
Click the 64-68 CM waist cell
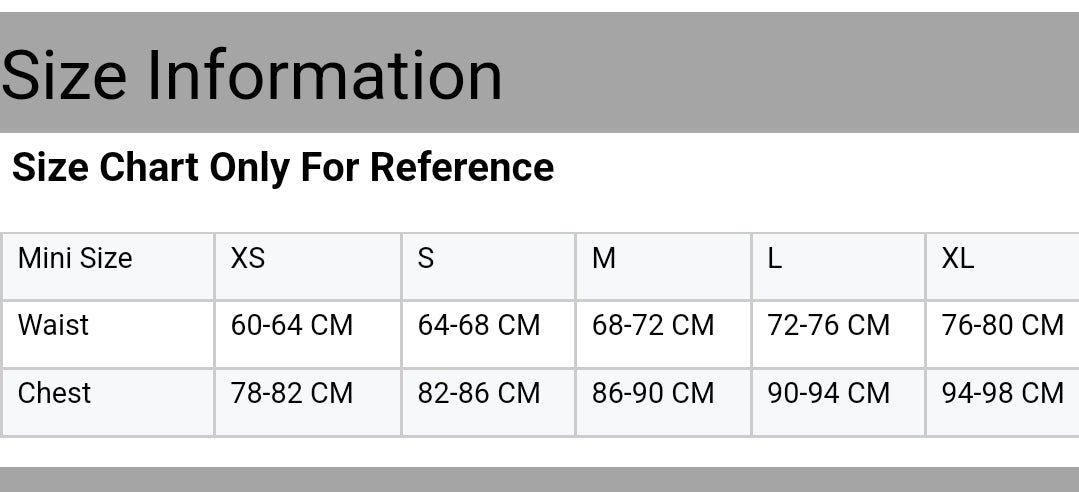pos(479,326)
